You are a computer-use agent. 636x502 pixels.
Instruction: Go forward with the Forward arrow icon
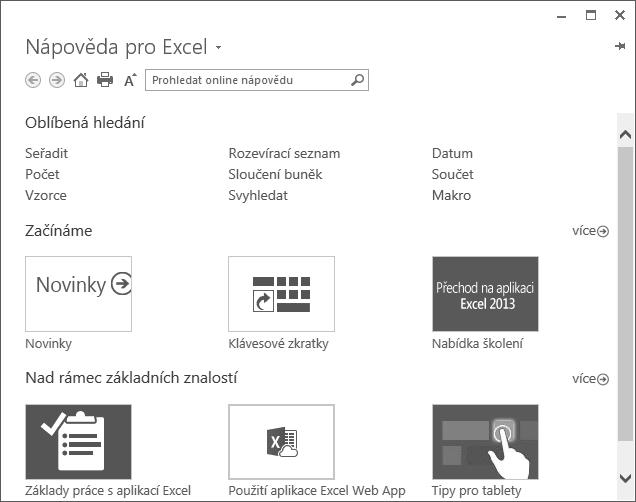pyautogui.click(x=57, y=80)
